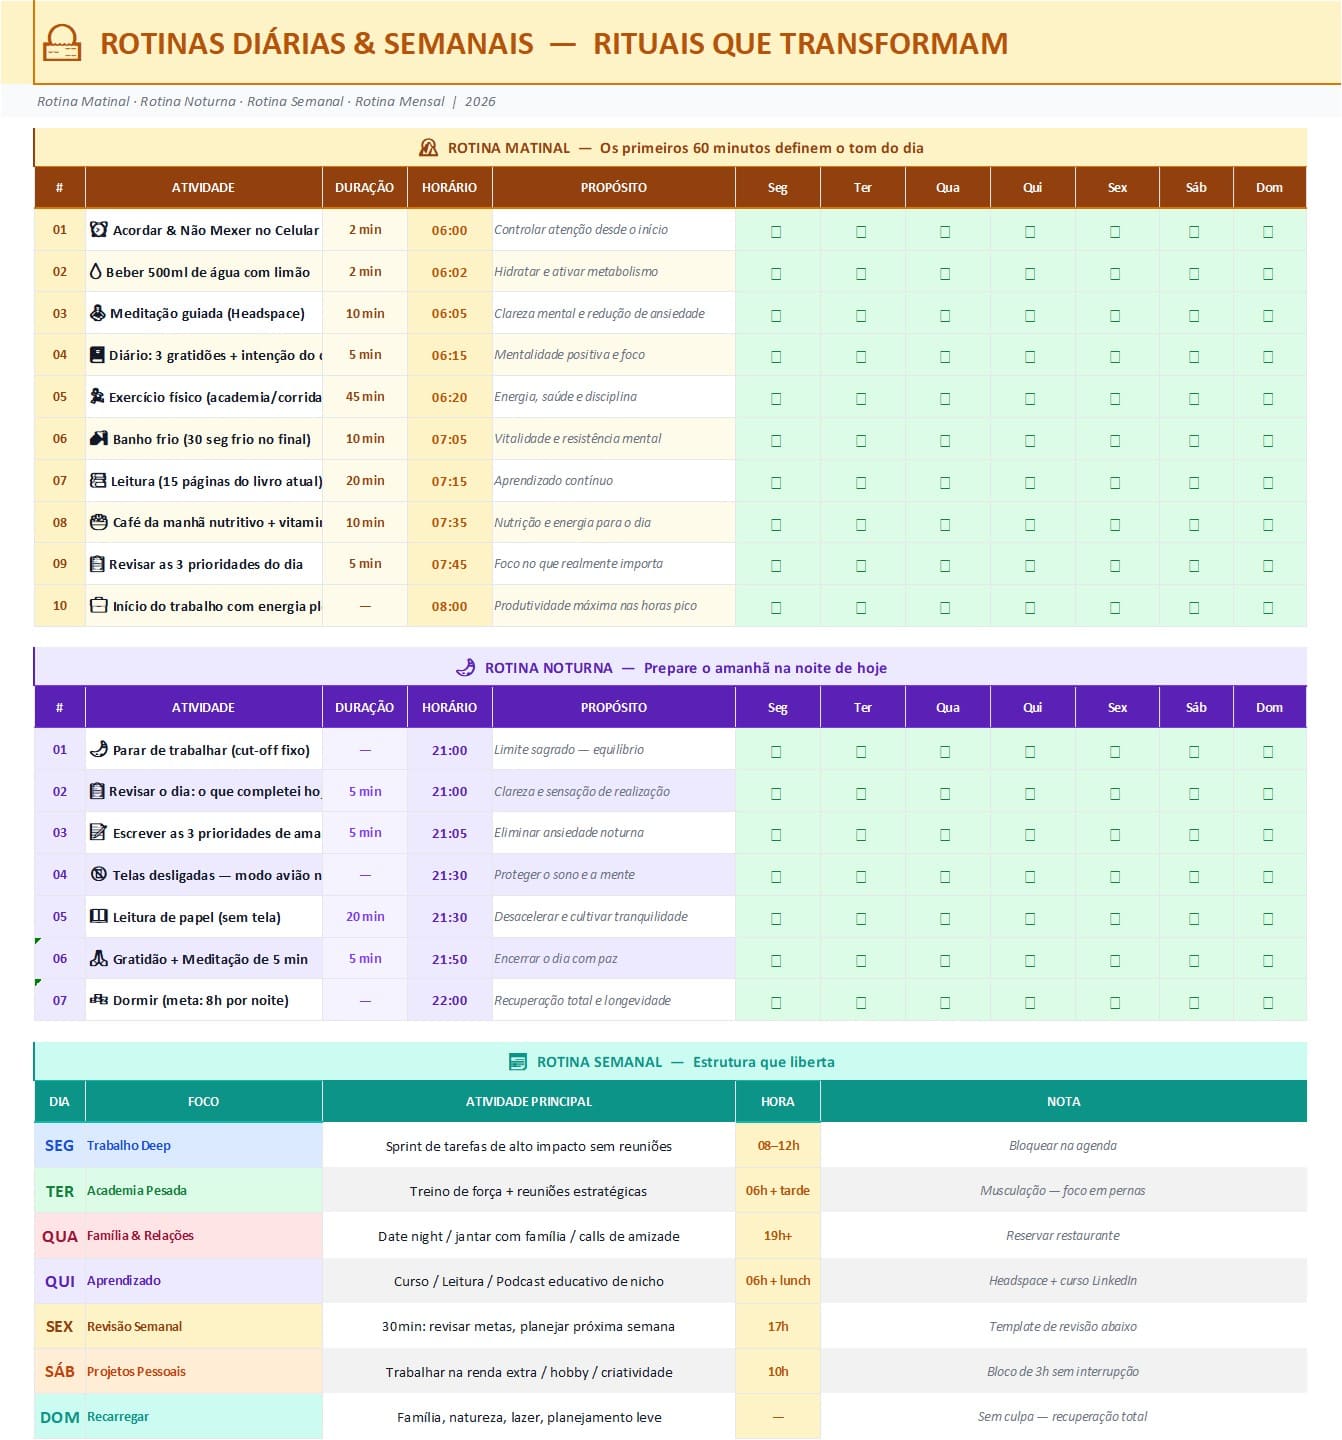This screenshot has width=1342, height=1440.
Task: Click the bed icon next to Dormir
Action: coord(98,999)
